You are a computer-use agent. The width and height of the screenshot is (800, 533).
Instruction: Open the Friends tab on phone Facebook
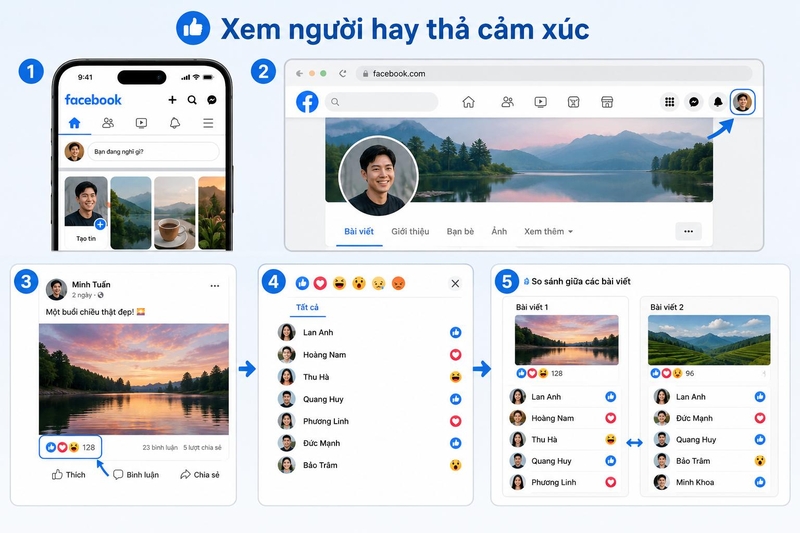pos(108,123)
